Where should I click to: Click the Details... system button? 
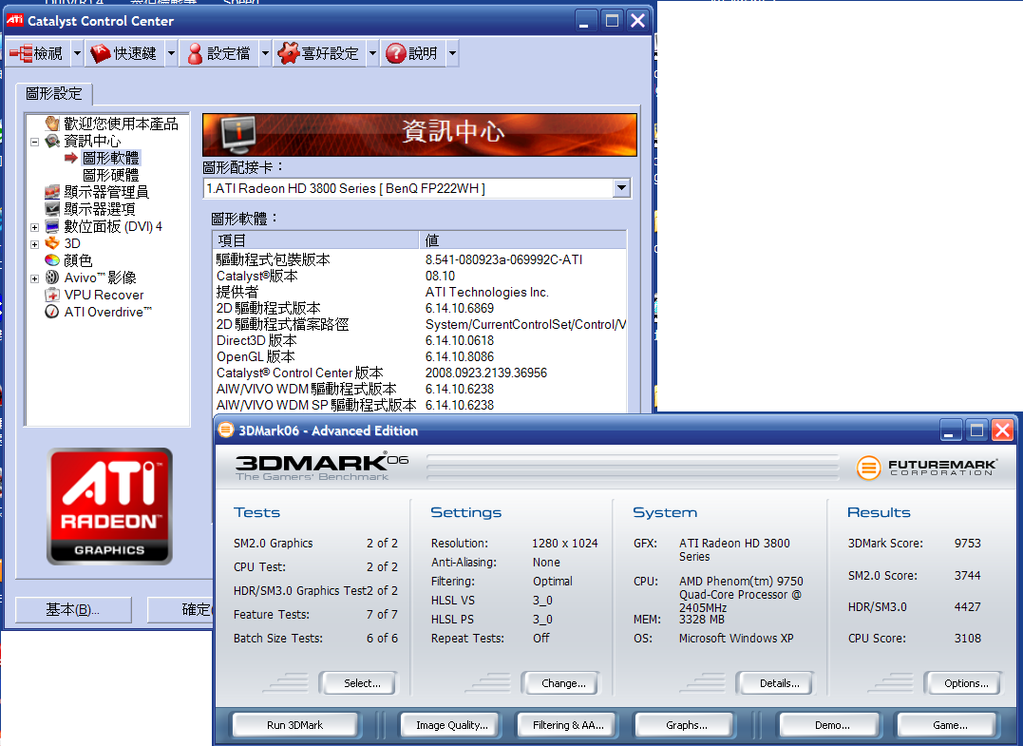pyautogui.click(x=776, y=683)
